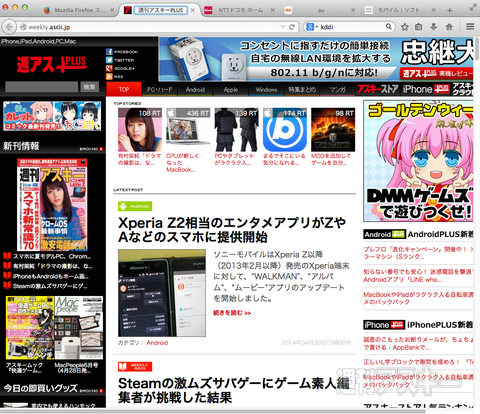
Task: Open the 知らない番号でも安心 LINE who link
Action: (418, 276)
